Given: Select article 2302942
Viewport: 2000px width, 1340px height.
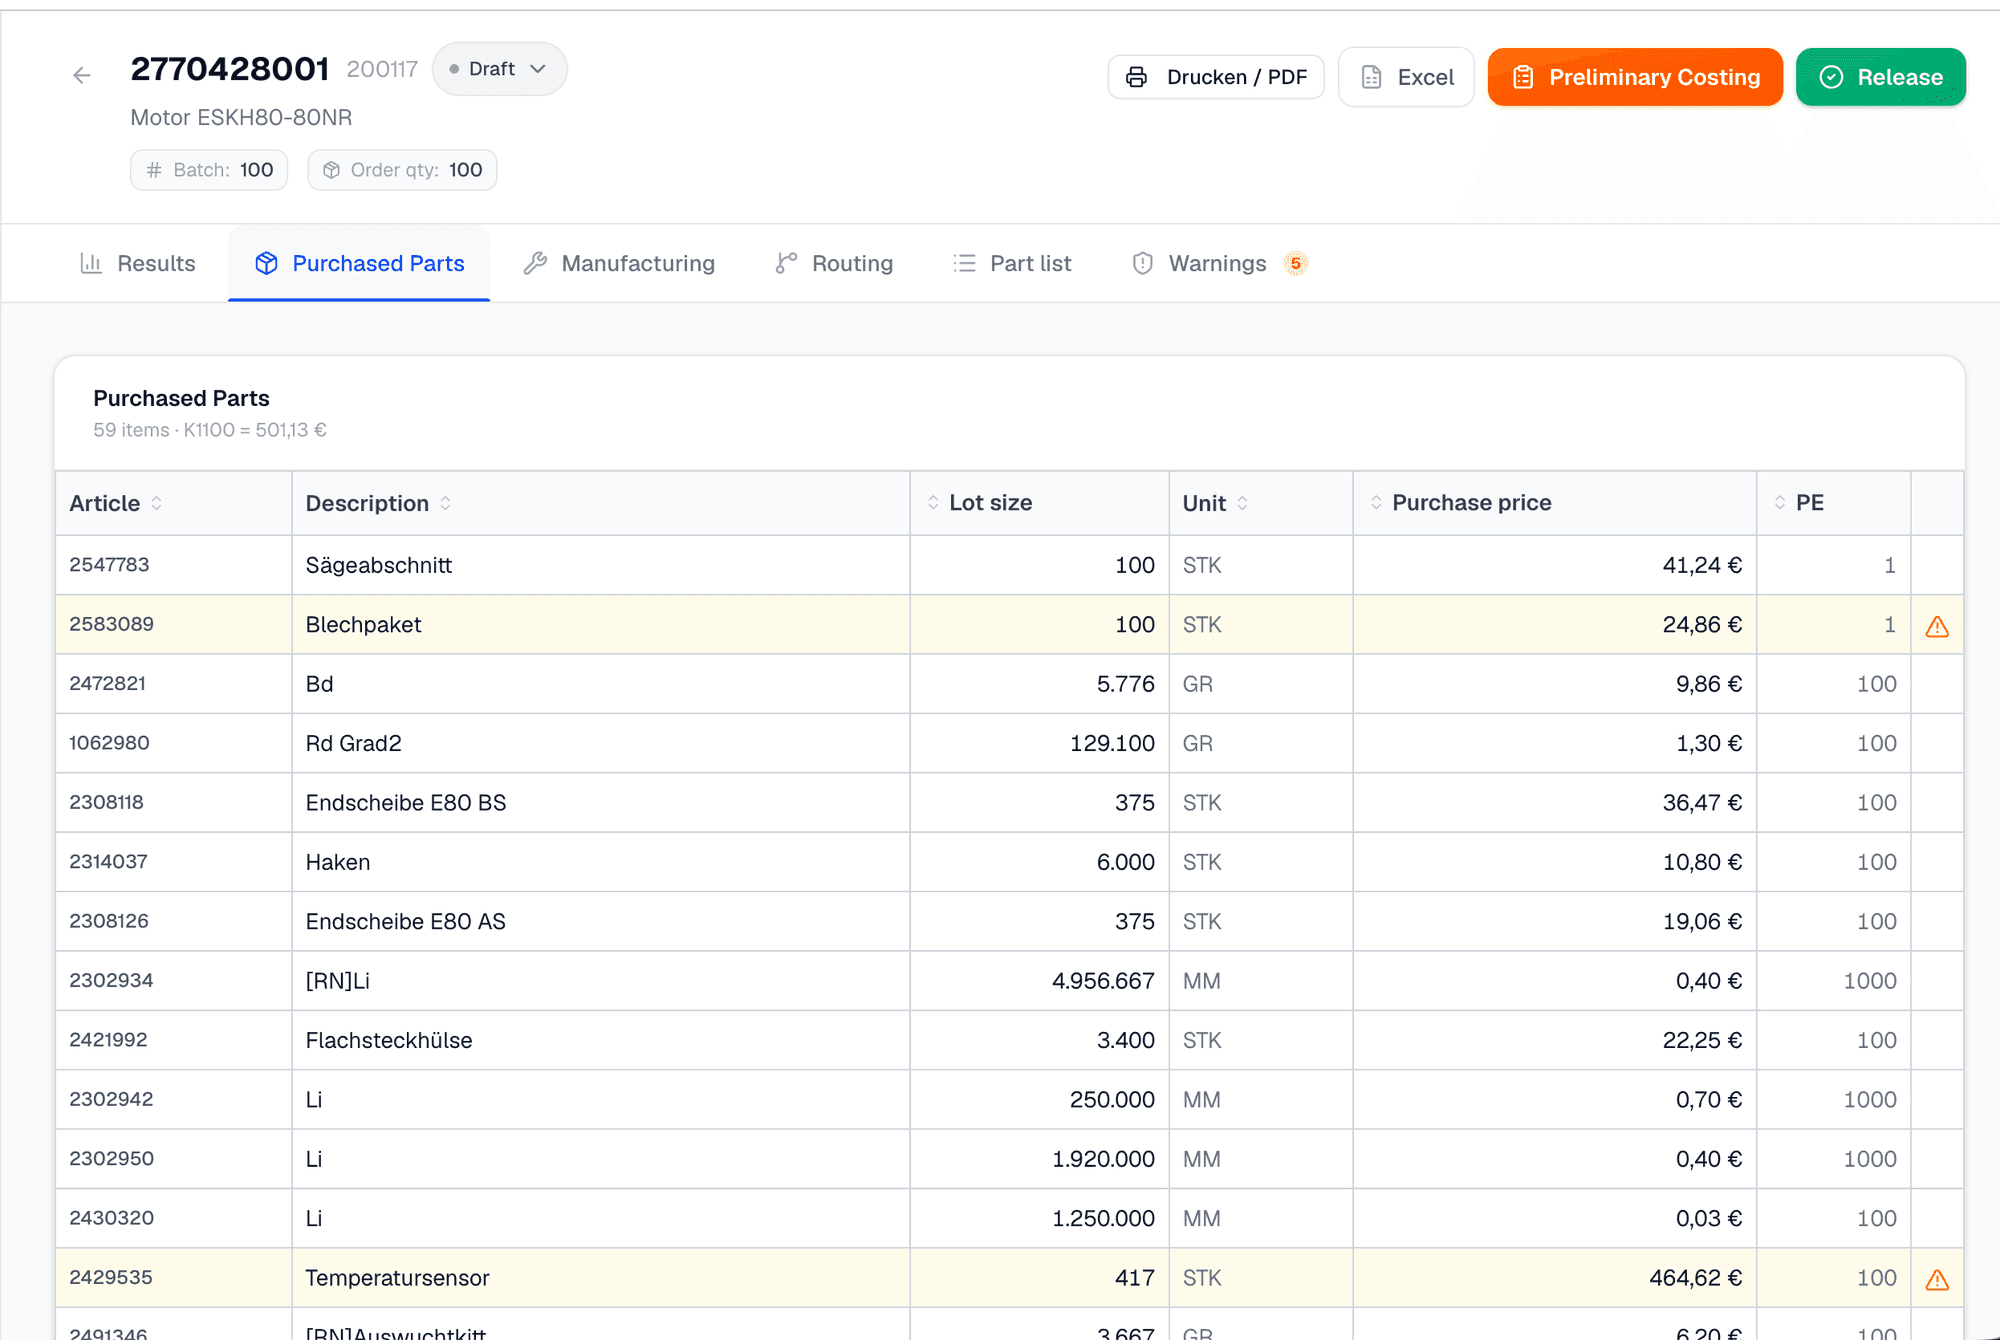Looking at the screenshot, I should coord(111,1099).
